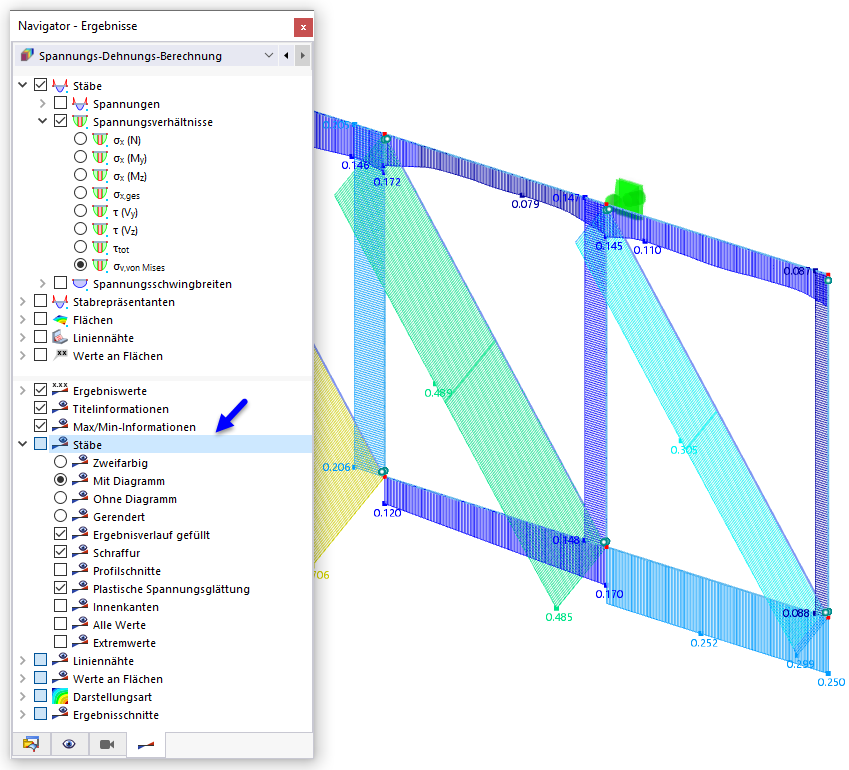
Task: Click the Spannungsverhältnisse icon
Action: [x=80, y=121]
